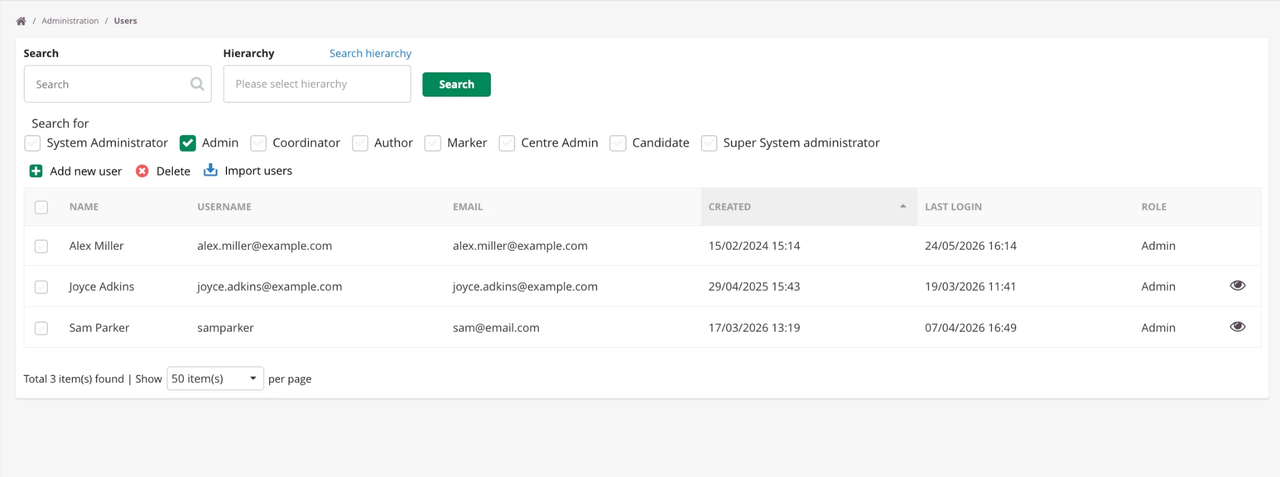Click the magnifier icon in Search box
The image size is (1280, 477).
click(x=197, y=84)
